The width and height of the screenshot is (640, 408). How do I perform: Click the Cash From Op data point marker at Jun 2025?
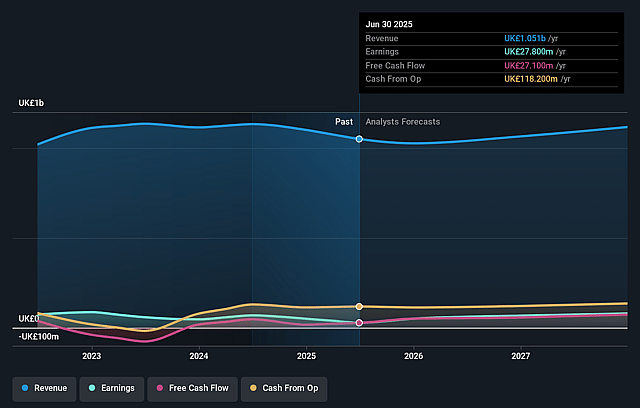pyautogui.click(x=359, y=306)
